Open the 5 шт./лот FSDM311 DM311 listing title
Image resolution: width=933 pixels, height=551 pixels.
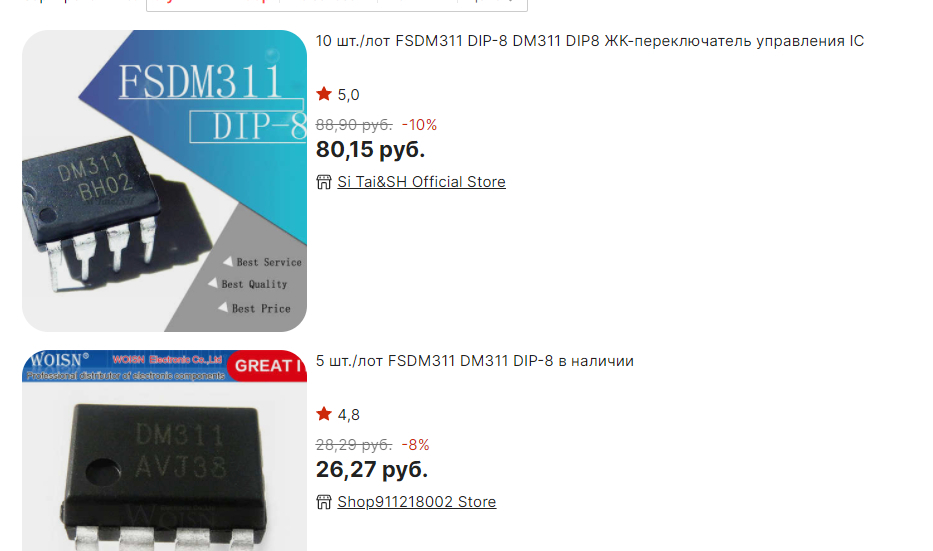(x=475, y=361)
